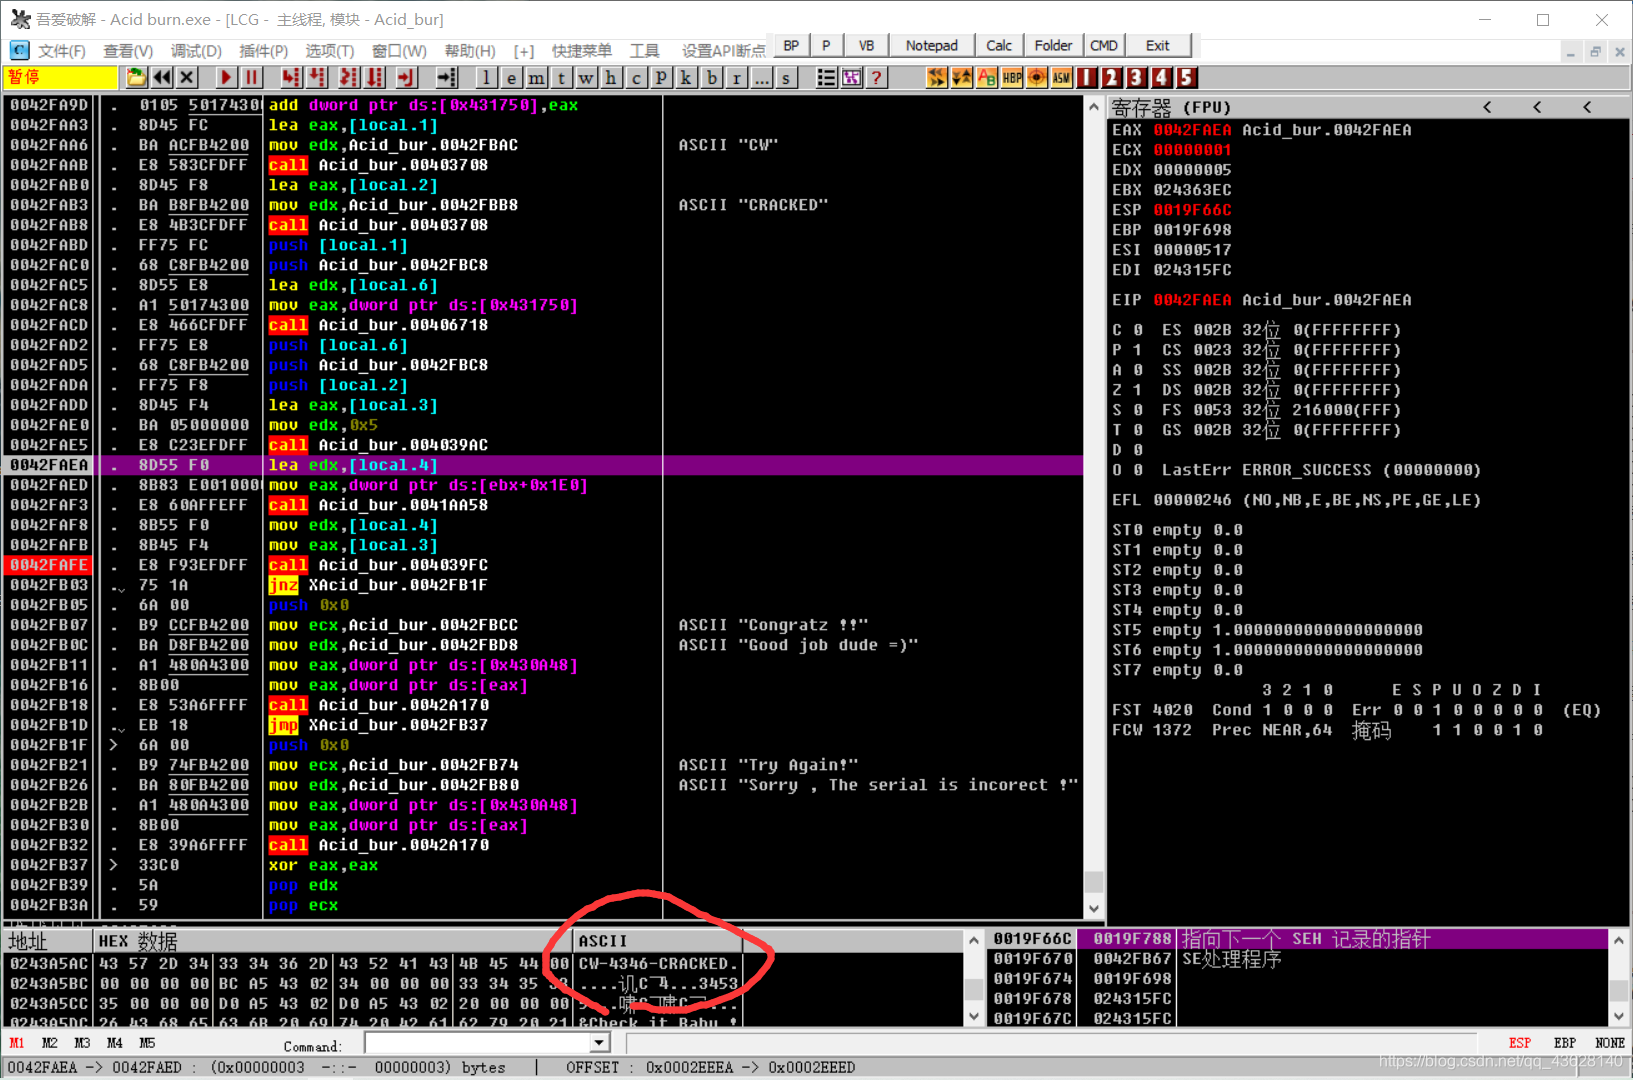Open CPU window with 'c' button

tap(636, 77)
